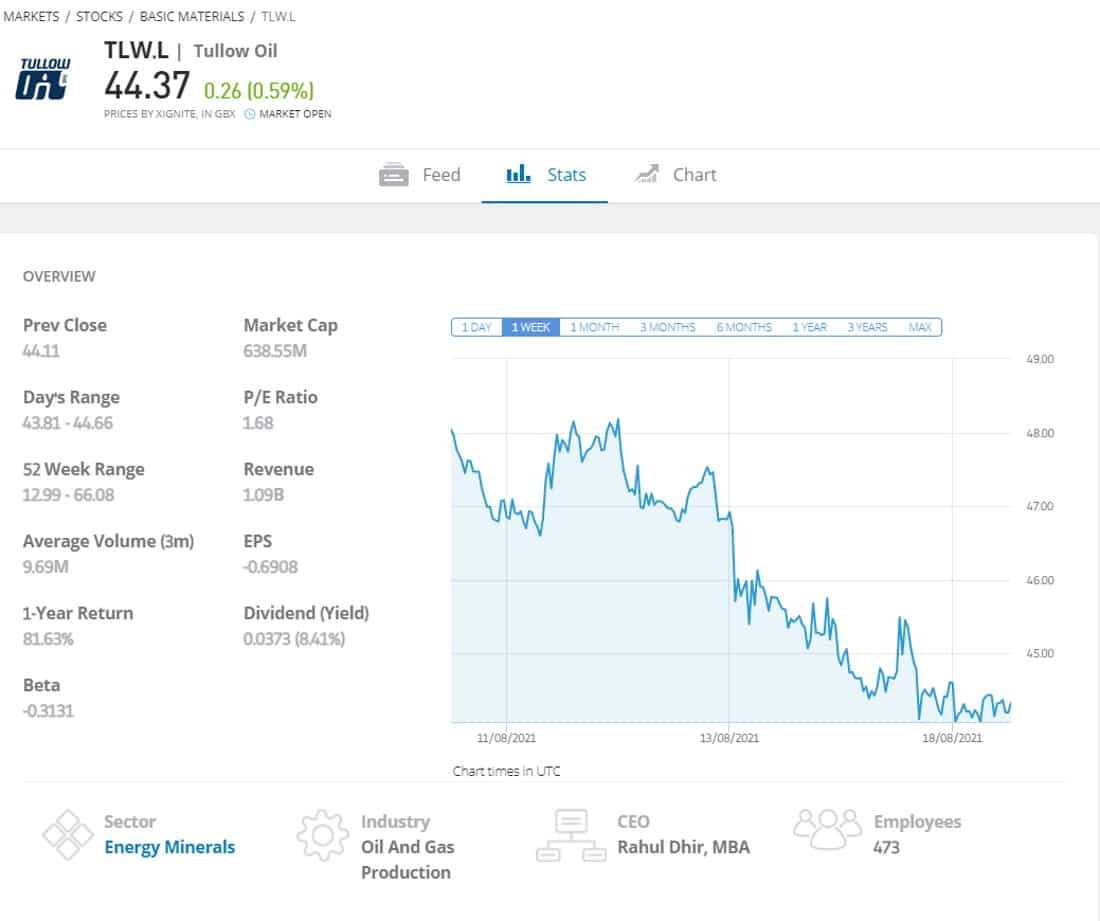Click the 0.26 (0.59%) price change

259,90
